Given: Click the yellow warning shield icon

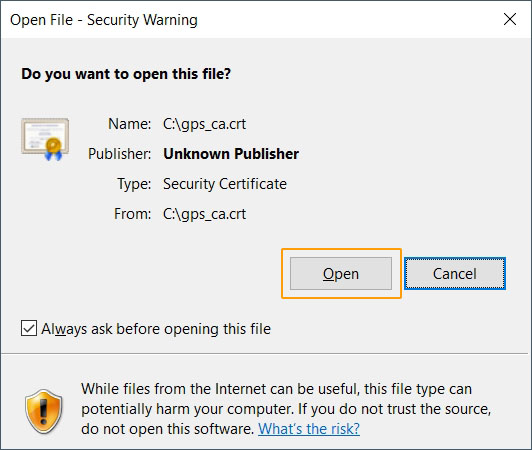Looking at the screenshot, I should (44, 411).
